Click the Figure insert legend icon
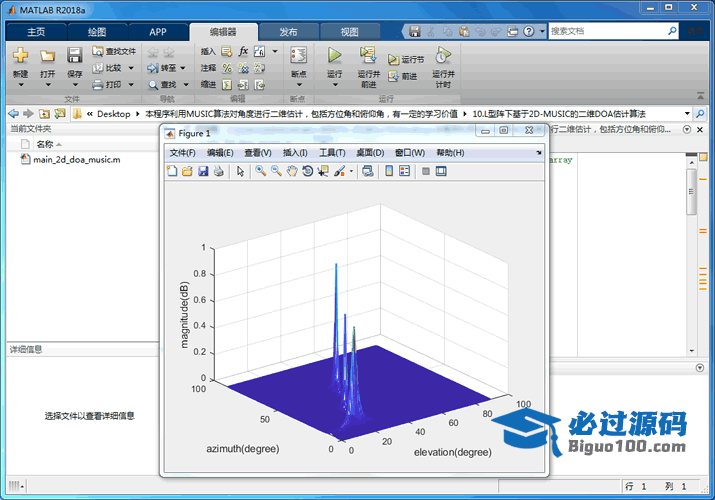The image size is (715, 500). 404,171
